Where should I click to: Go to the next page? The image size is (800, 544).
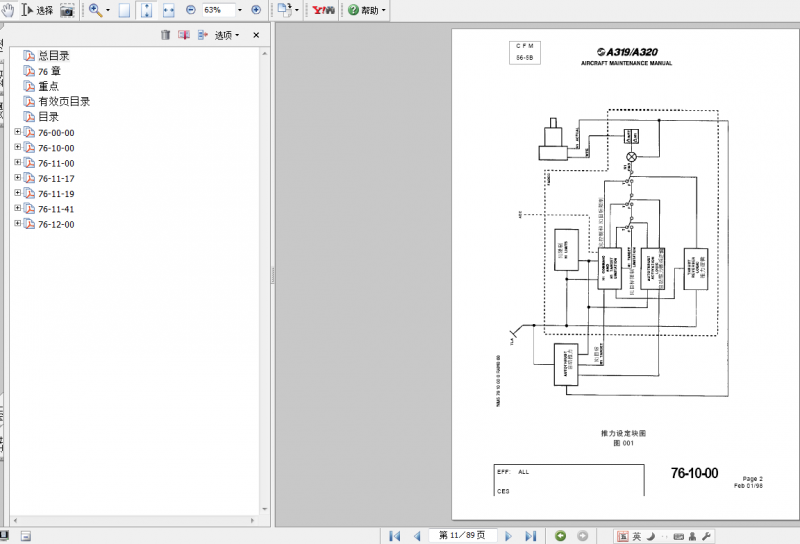508,536
